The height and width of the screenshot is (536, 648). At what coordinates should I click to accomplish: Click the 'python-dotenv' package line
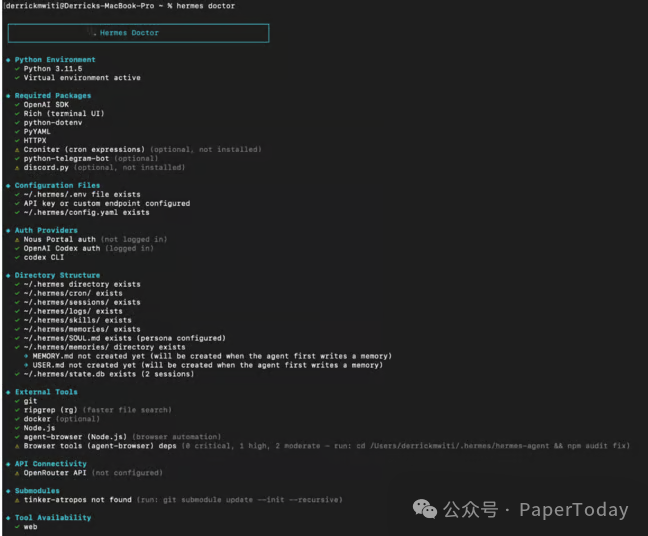(x=53, y=123)
